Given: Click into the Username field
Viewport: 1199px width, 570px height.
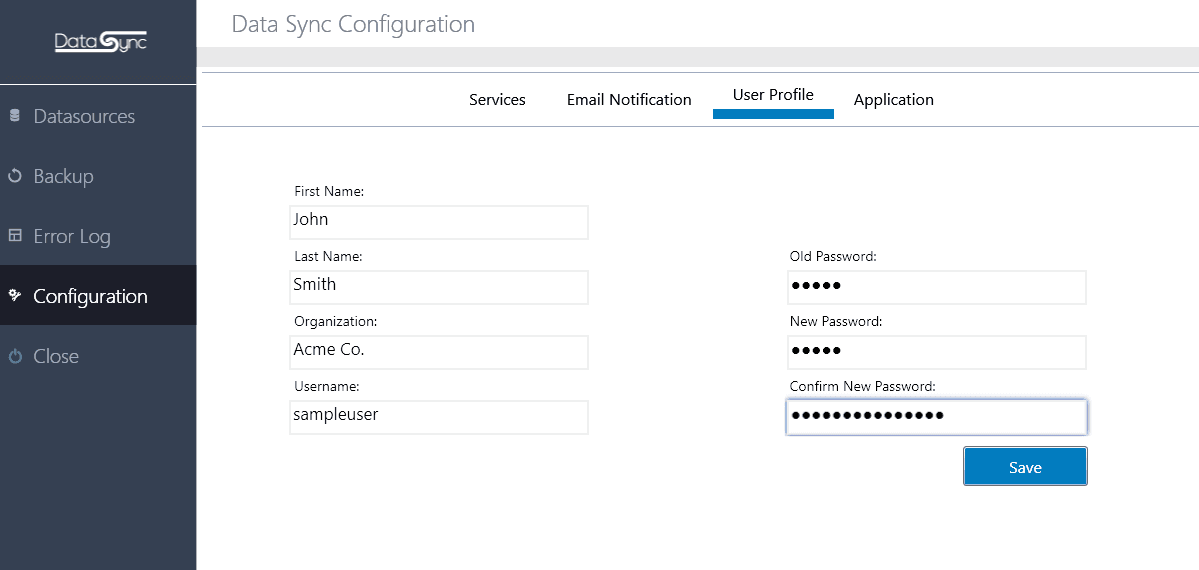Looking at the screenshot, I should coord(439,417).
